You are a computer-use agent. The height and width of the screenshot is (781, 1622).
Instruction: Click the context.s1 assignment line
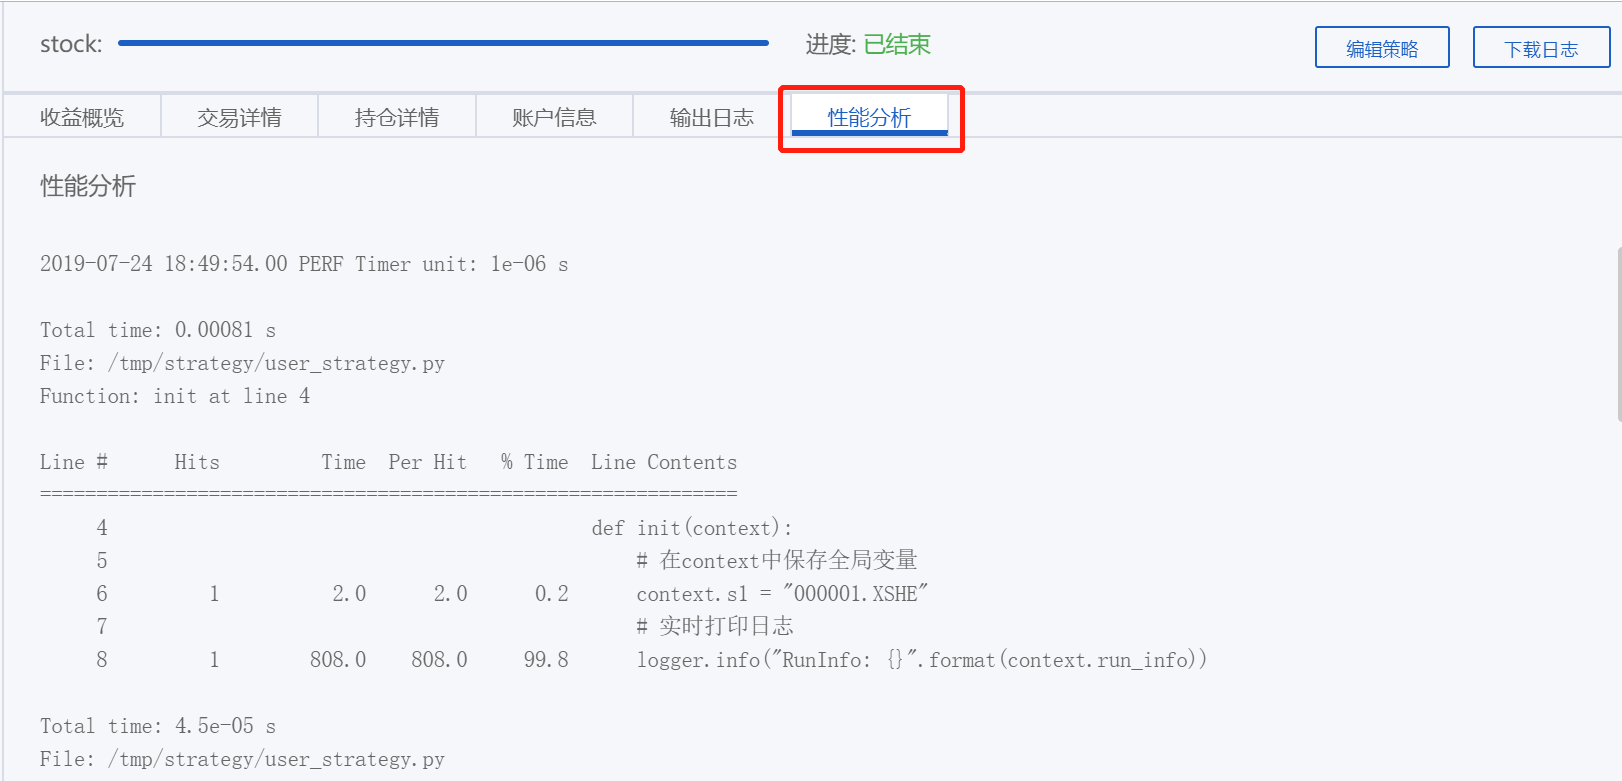pos(782,593)
